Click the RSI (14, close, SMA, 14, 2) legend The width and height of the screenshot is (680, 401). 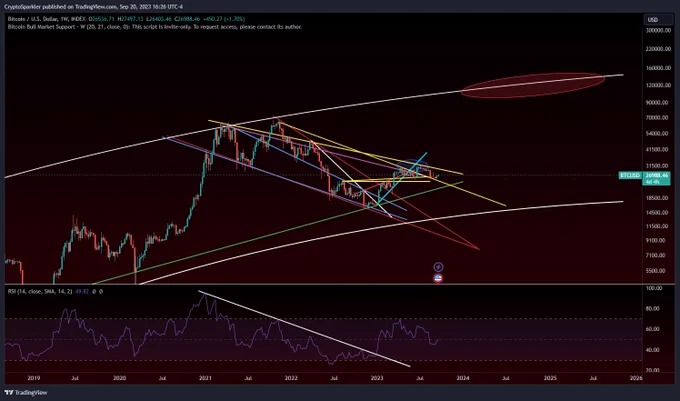click(x=40, y=292)
